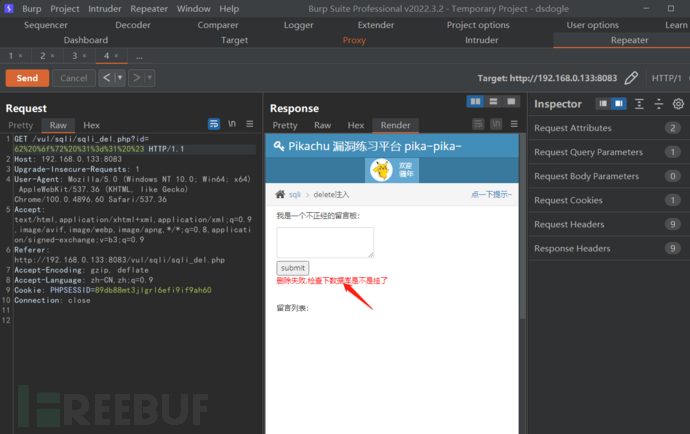This screenshot has height=434, width=690.
Task: Switch to the Decoder tab
Action: point(133,25)
